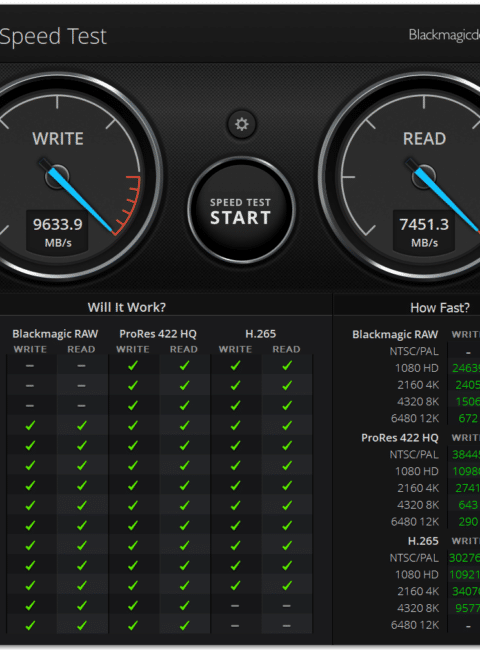The width and height of the screenshot is (480, 650).
Task: Click READ sub-header under ProRes 422 HQ column
Action: tap(184, 349)
